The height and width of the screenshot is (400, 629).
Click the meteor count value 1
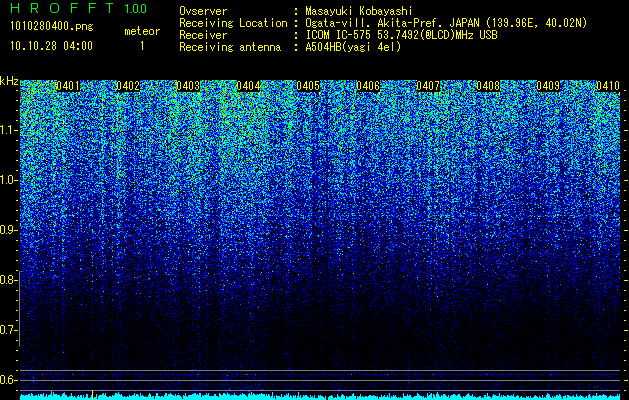(142, 47)
